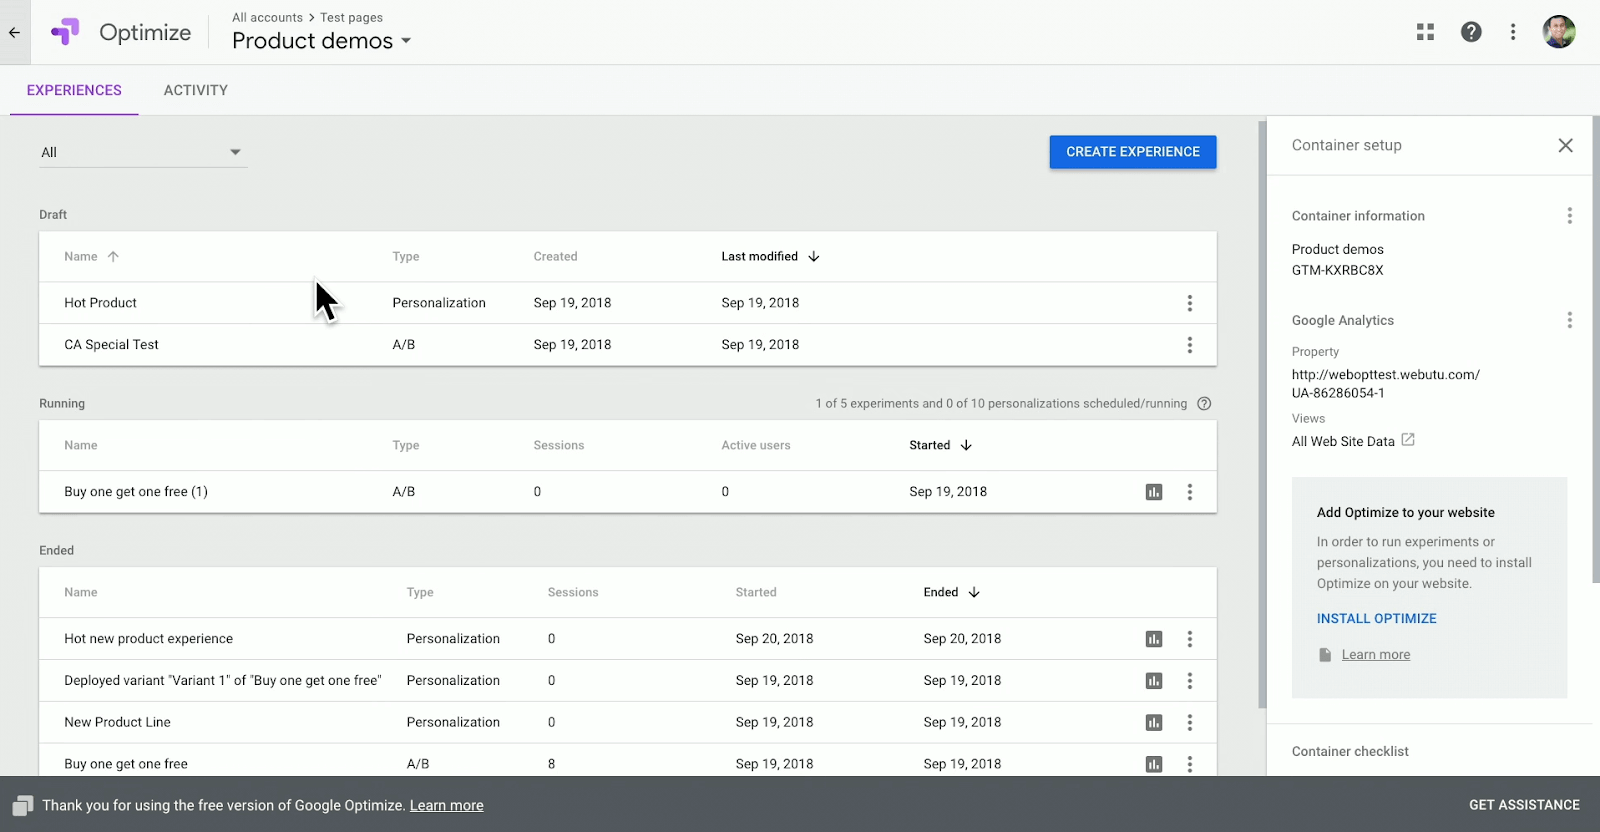Screen dimensions: 1600x832
Task: Click All accounts breadcrumb
Action: 267,18
